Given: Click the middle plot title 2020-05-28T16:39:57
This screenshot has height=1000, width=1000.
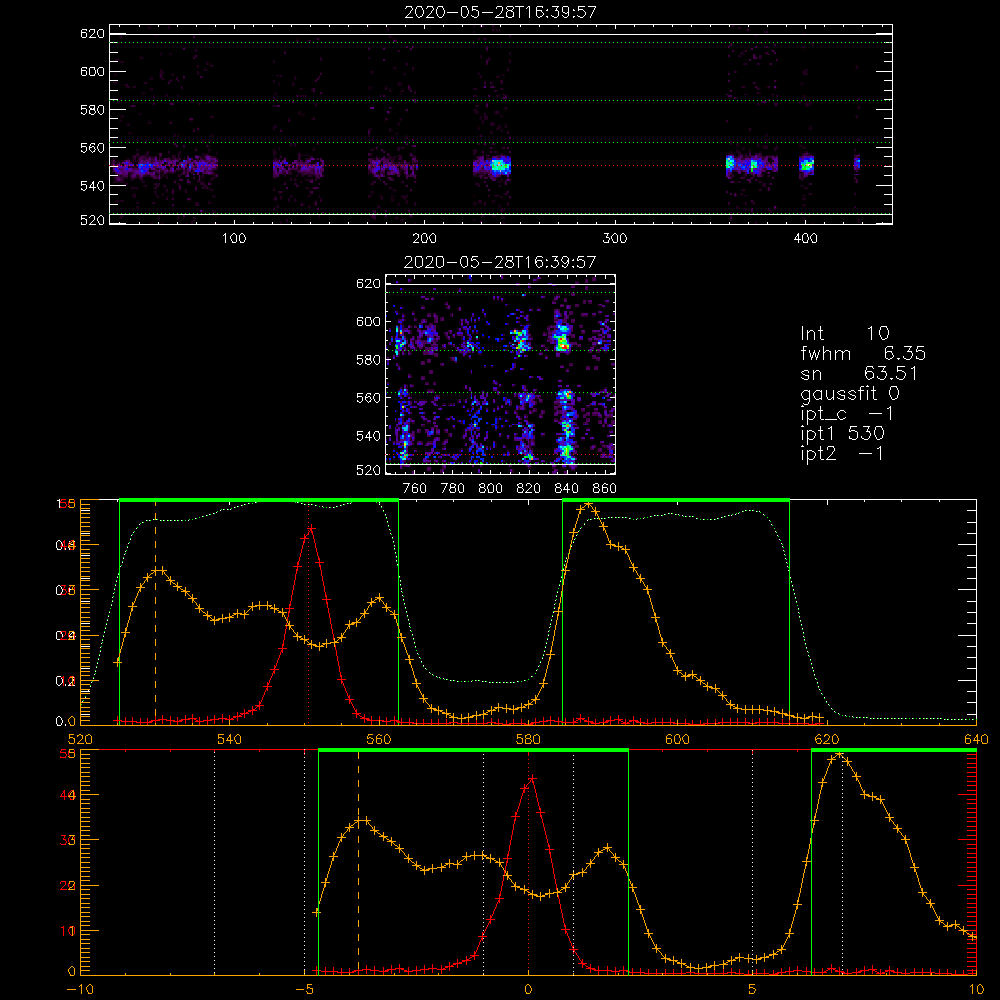Looking at the screenshot, I should point(501,262).
